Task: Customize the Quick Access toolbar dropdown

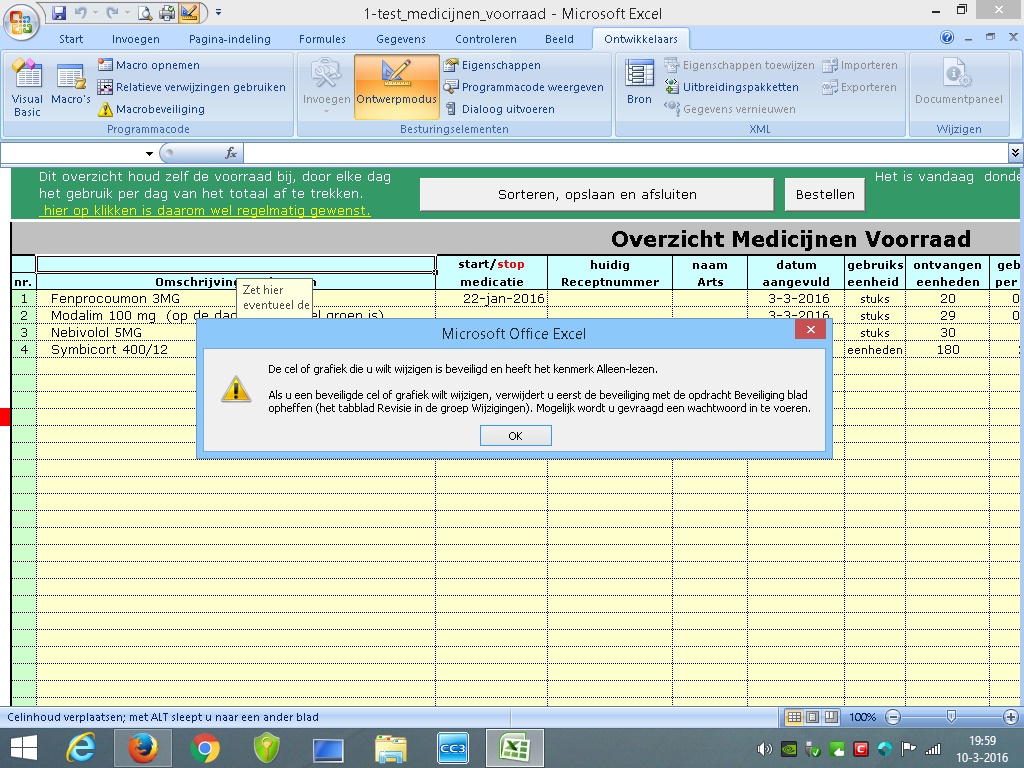Action: [x=218, y=12]
